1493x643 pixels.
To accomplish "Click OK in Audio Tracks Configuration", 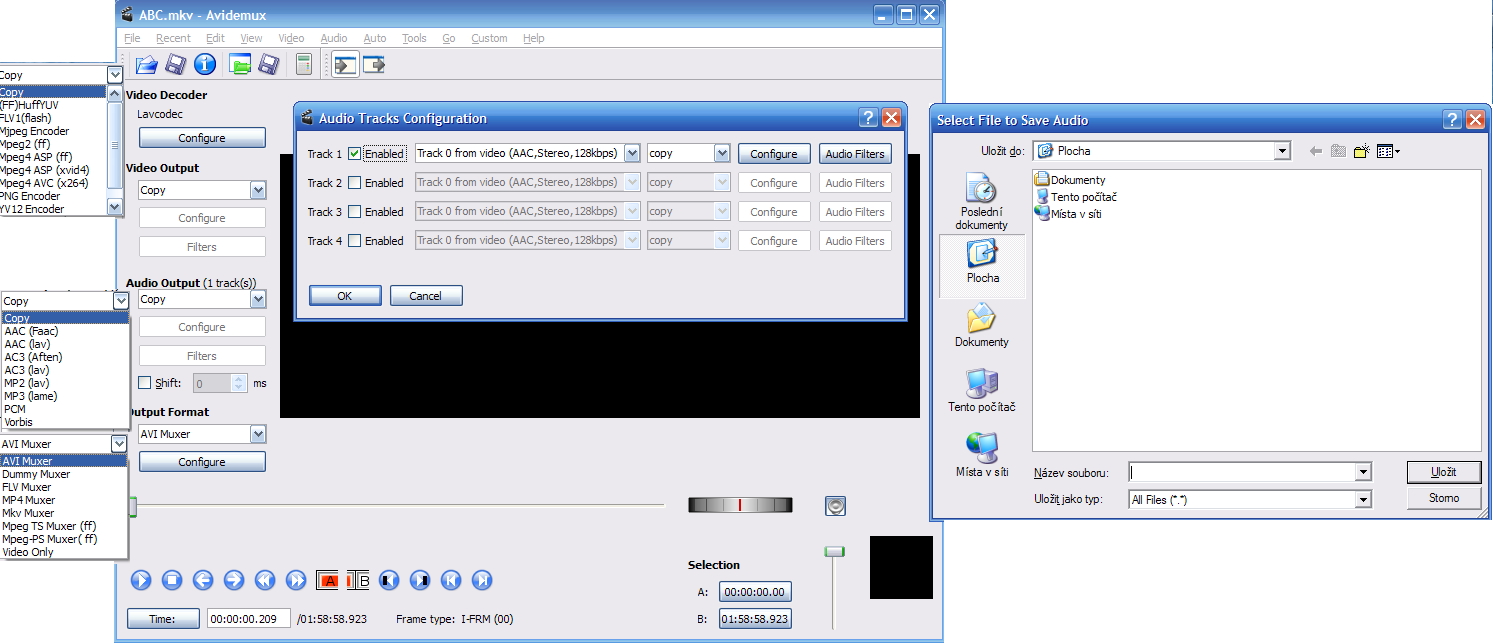I will [x=345, y=296].
